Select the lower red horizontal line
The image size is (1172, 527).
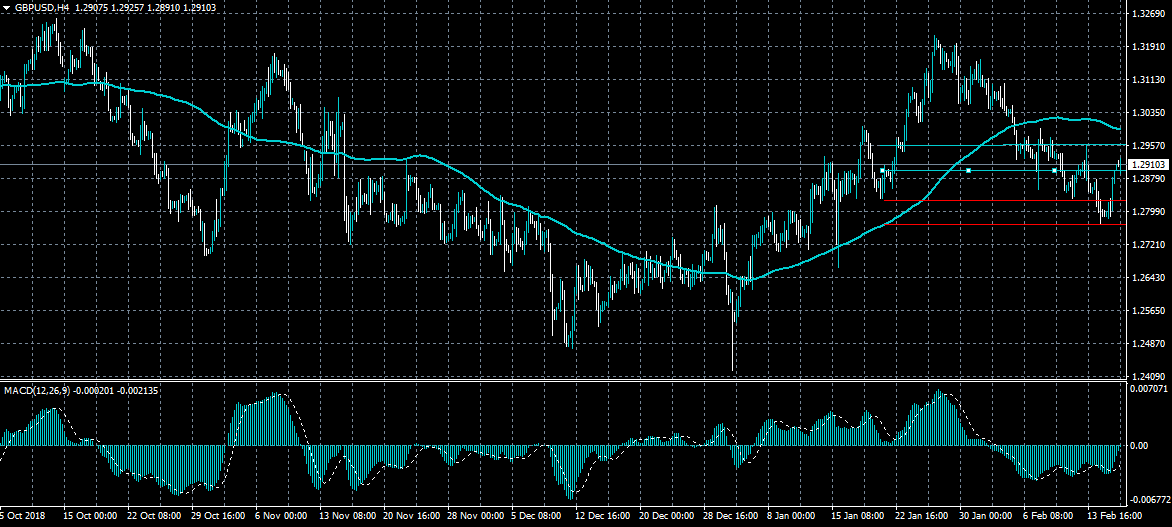tap(1000, 224)
